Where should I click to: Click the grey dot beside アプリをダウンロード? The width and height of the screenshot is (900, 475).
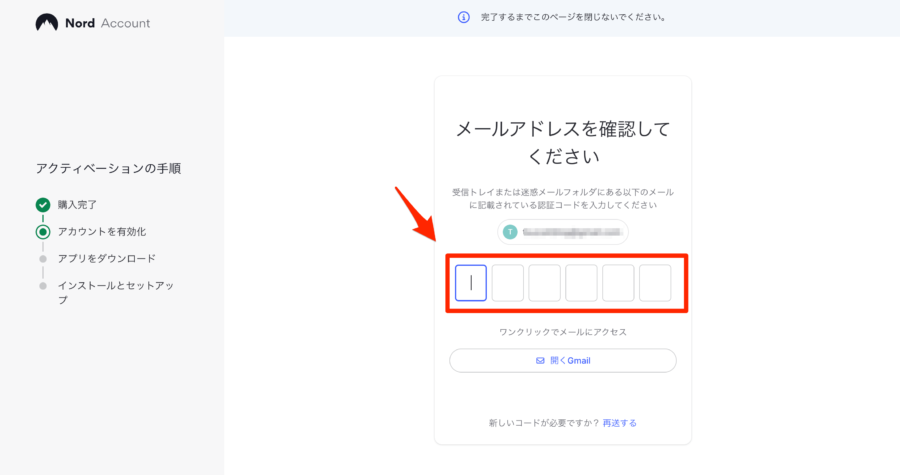point(42,259)
